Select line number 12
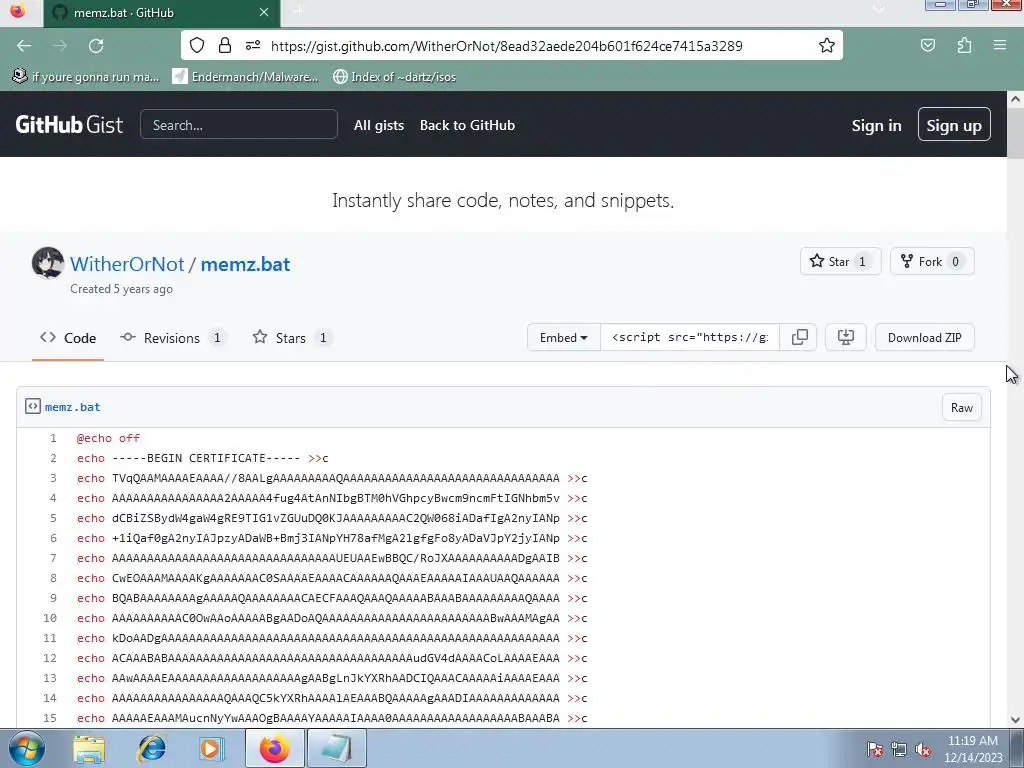 coord(50,658)
